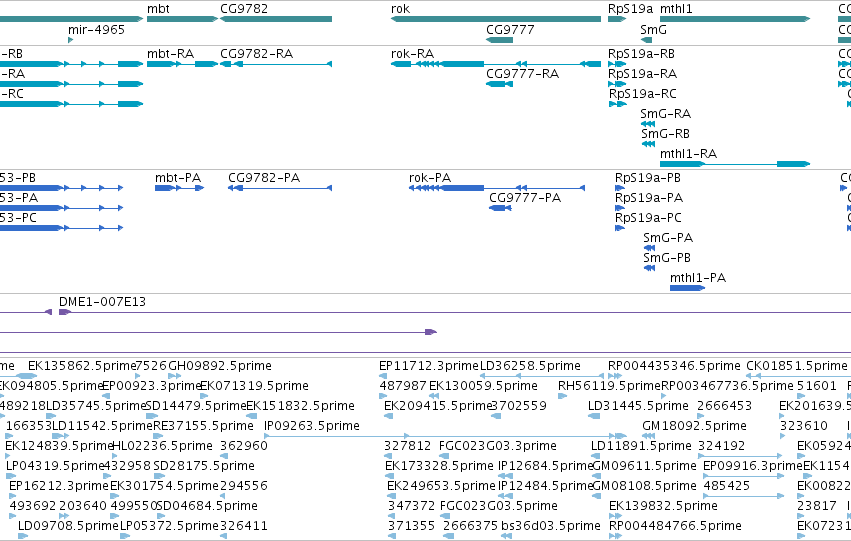Select protein 'RpS19a-PB'

620,188
